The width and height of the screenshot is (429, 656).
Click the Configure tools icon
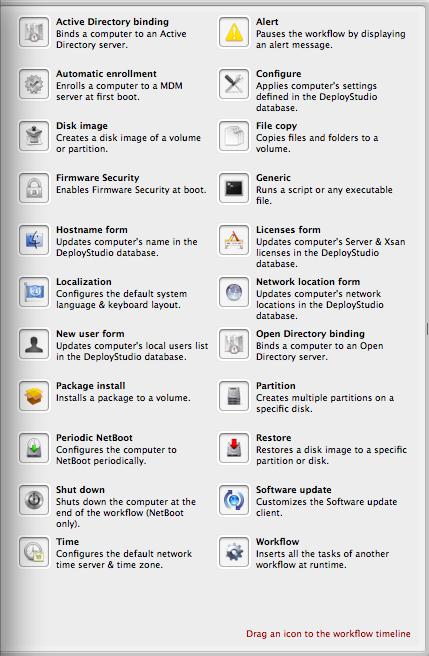(234, 84)
